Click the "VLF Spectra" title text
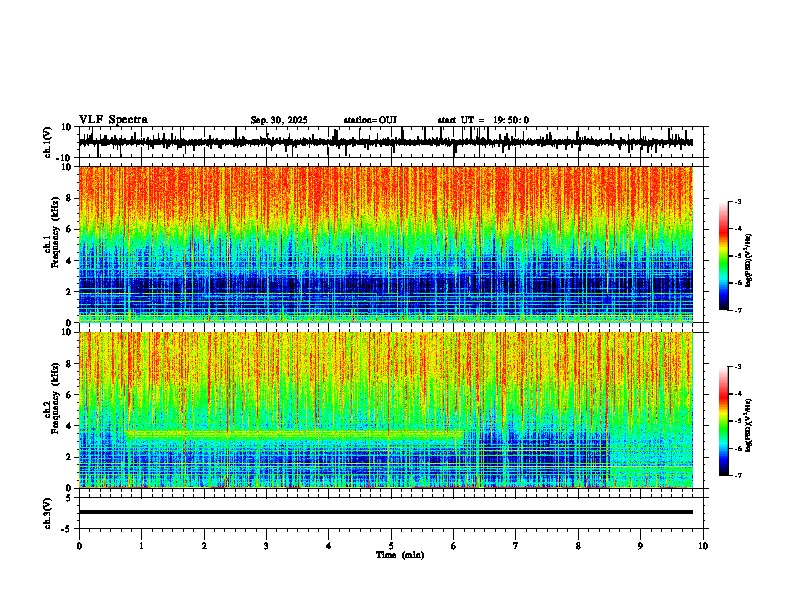792x612 pixels. coord(113,120)
